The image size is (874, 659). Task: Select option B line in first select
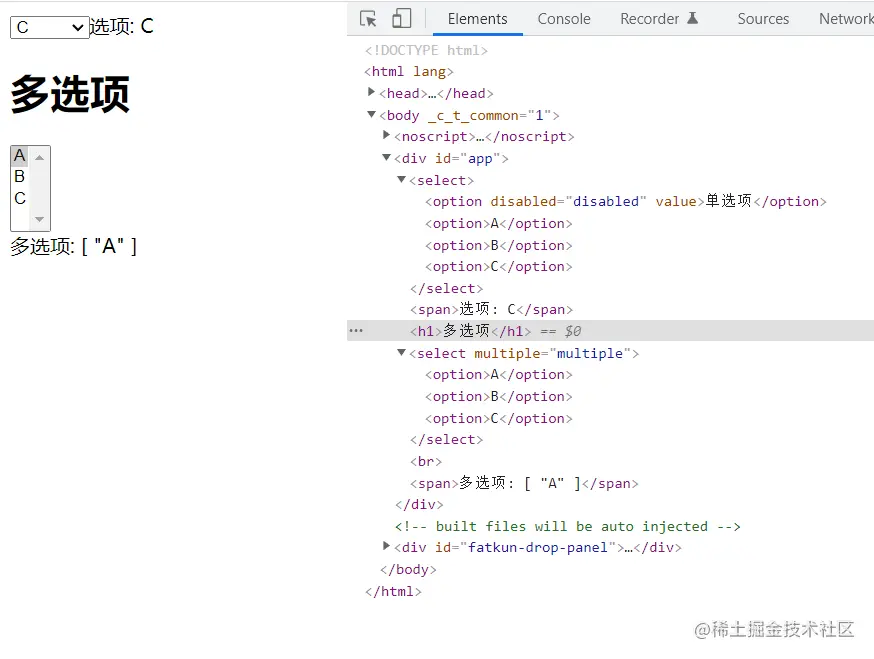[x=498, y=245]
